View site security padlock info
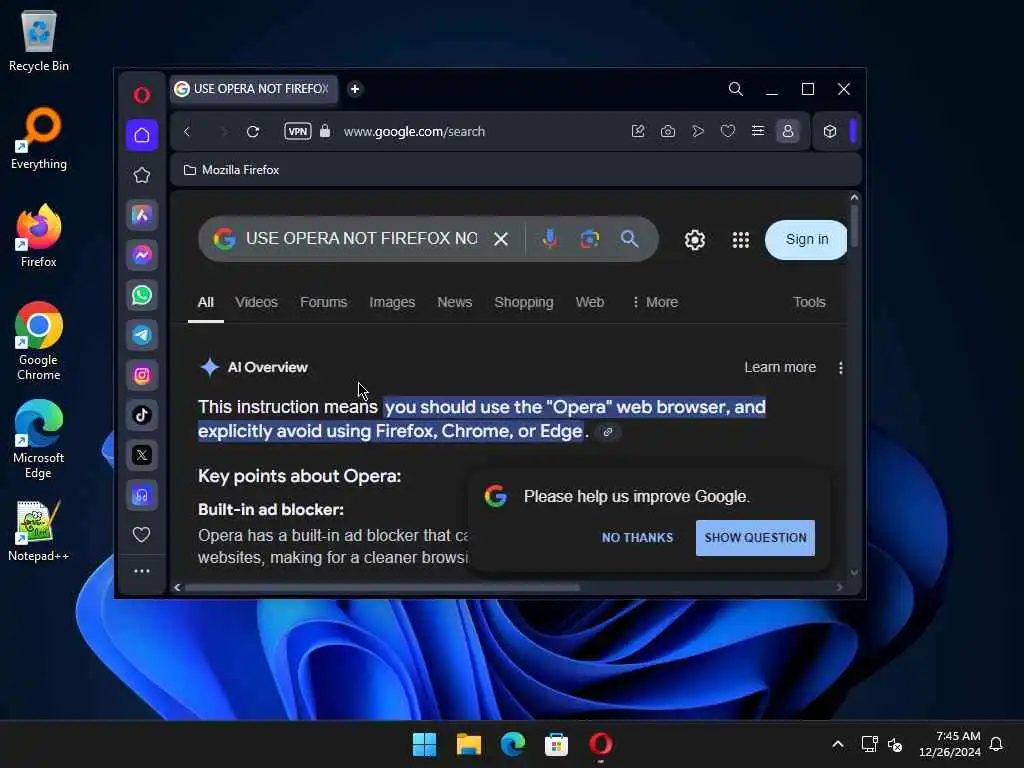The image size is (1024, 768). (x=325, y=131)
